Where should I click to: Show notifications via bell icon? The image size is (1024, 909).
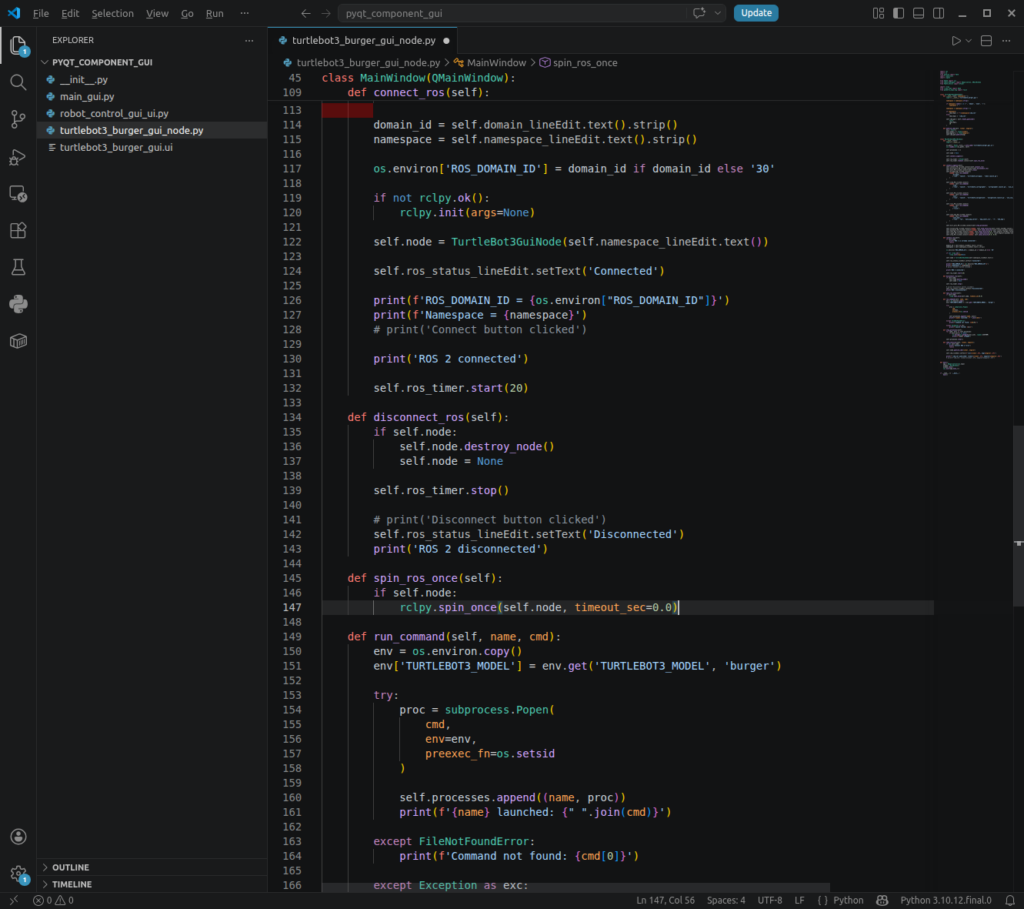1010,901
